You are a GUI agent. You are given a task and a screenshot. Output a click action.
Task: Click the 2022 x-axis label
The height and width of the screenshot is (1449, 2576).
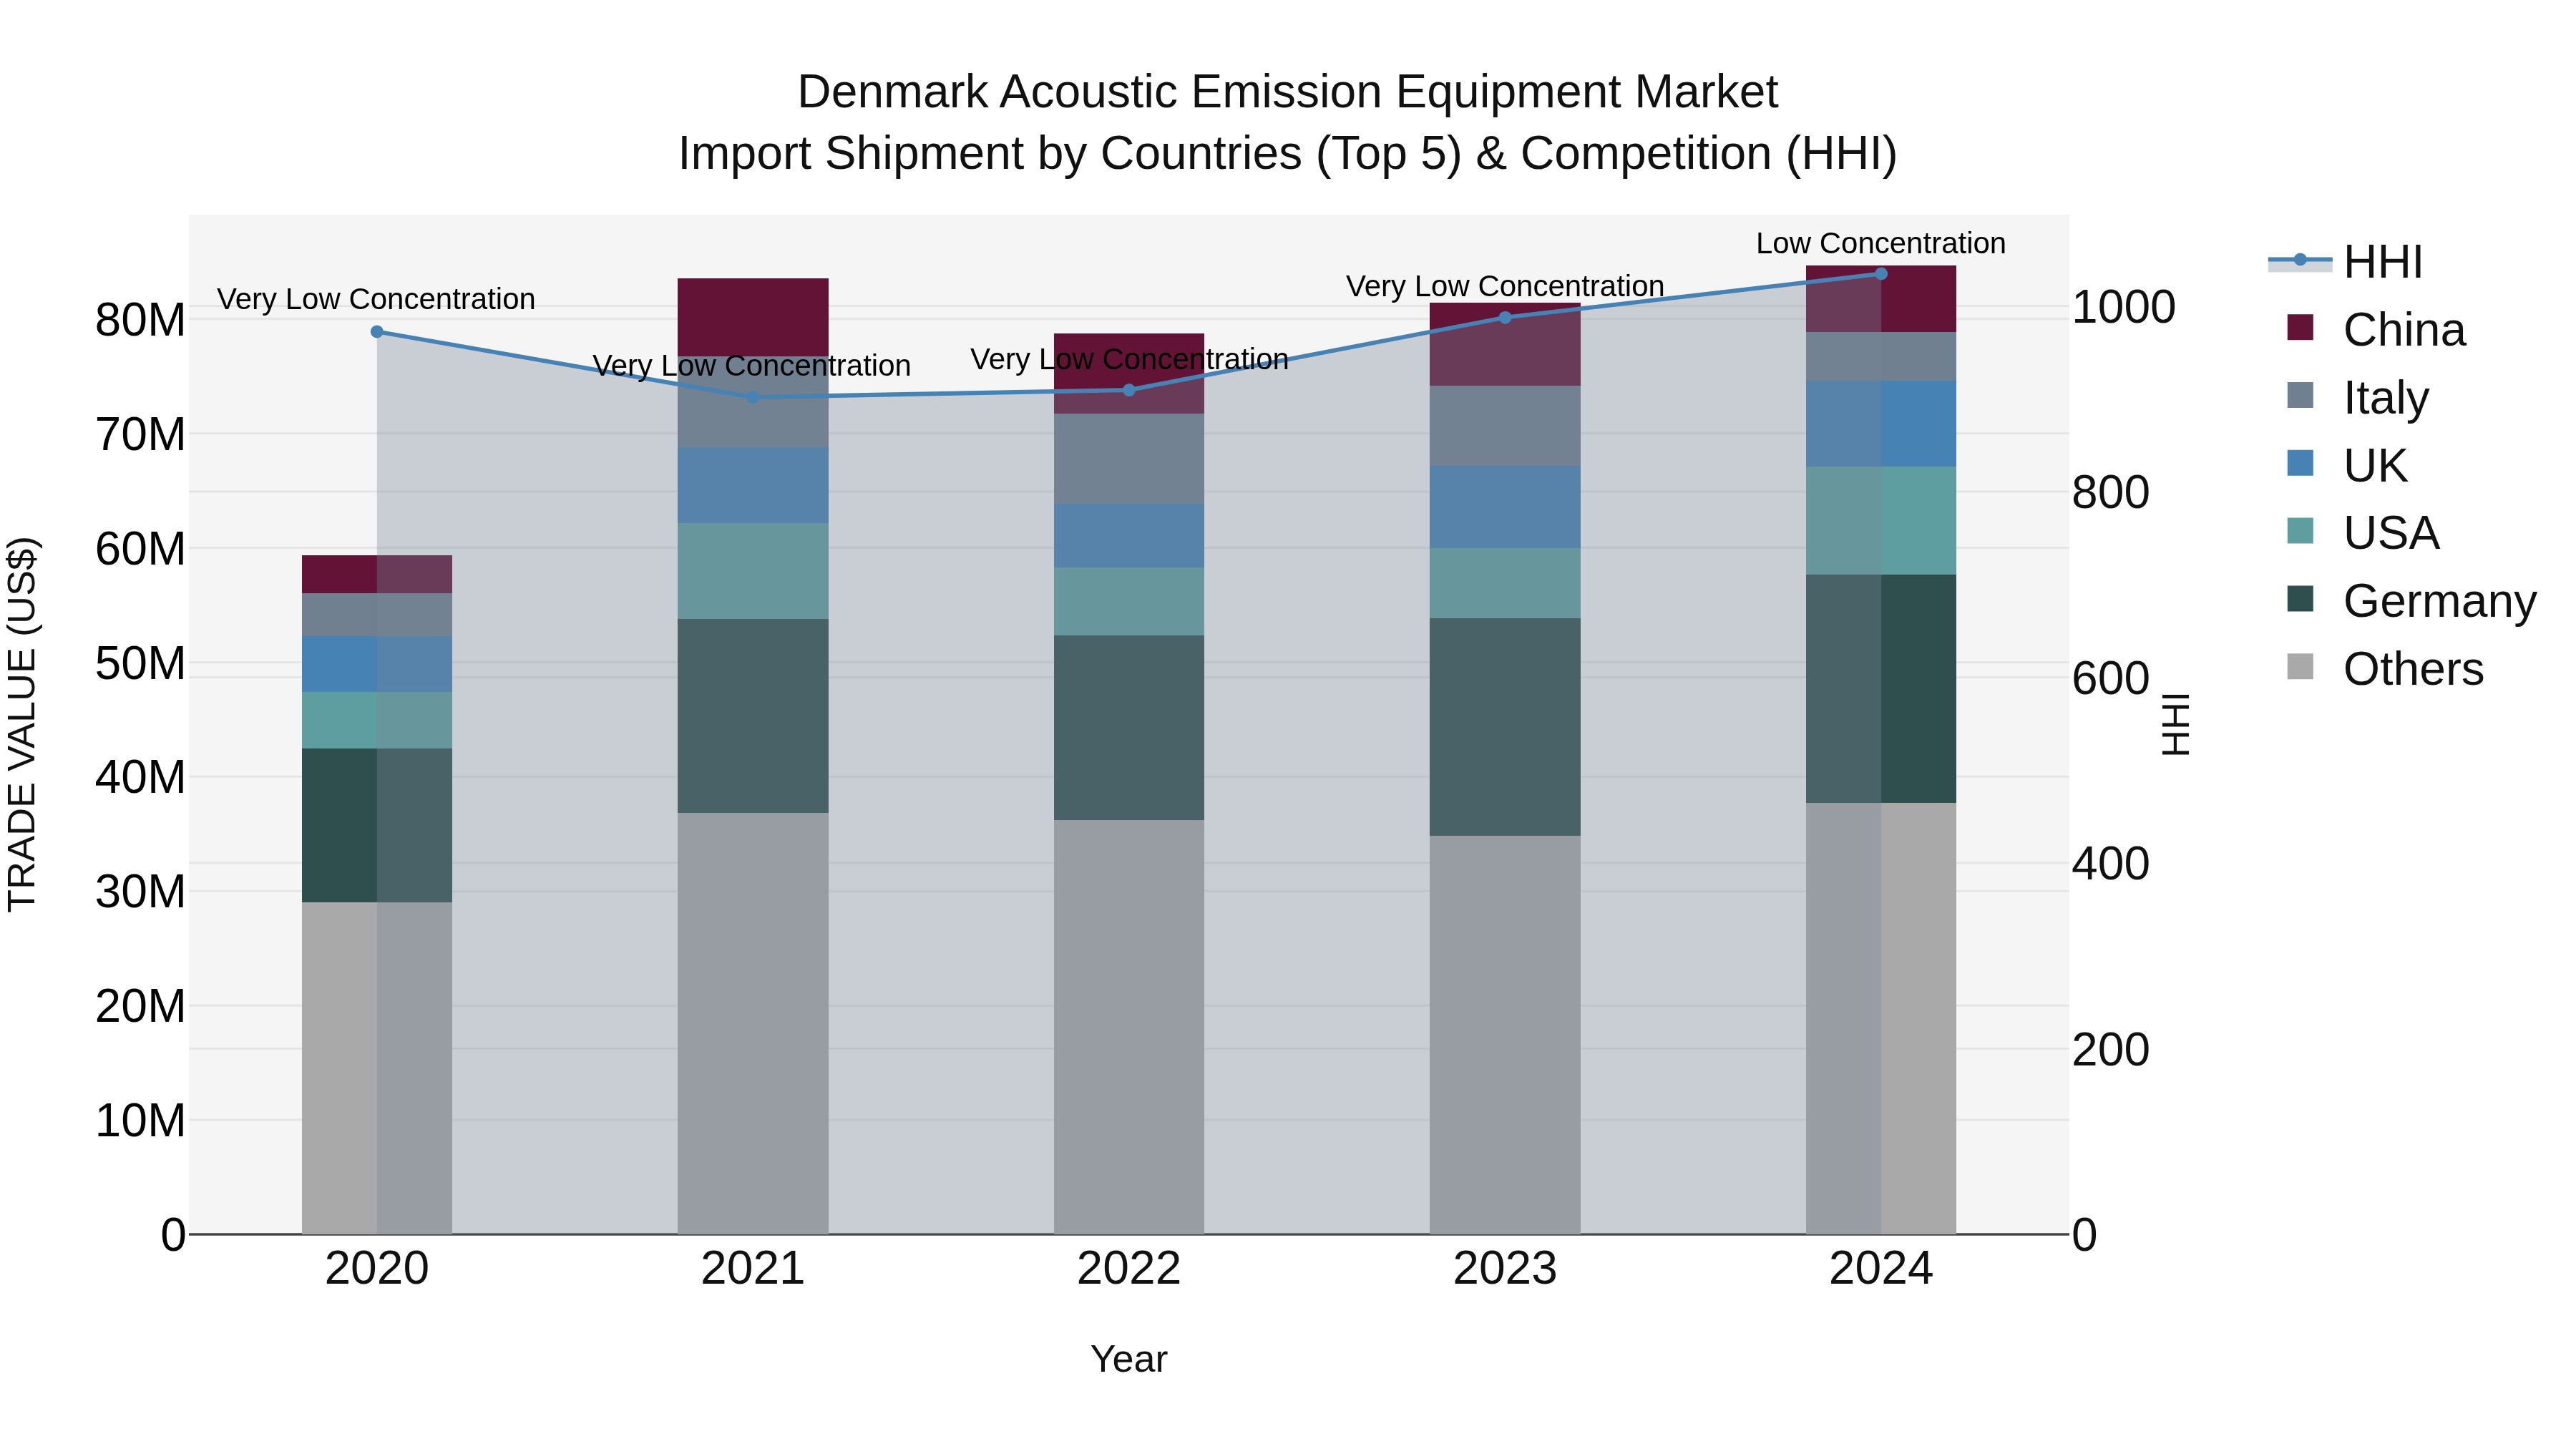[1129, 1269]
